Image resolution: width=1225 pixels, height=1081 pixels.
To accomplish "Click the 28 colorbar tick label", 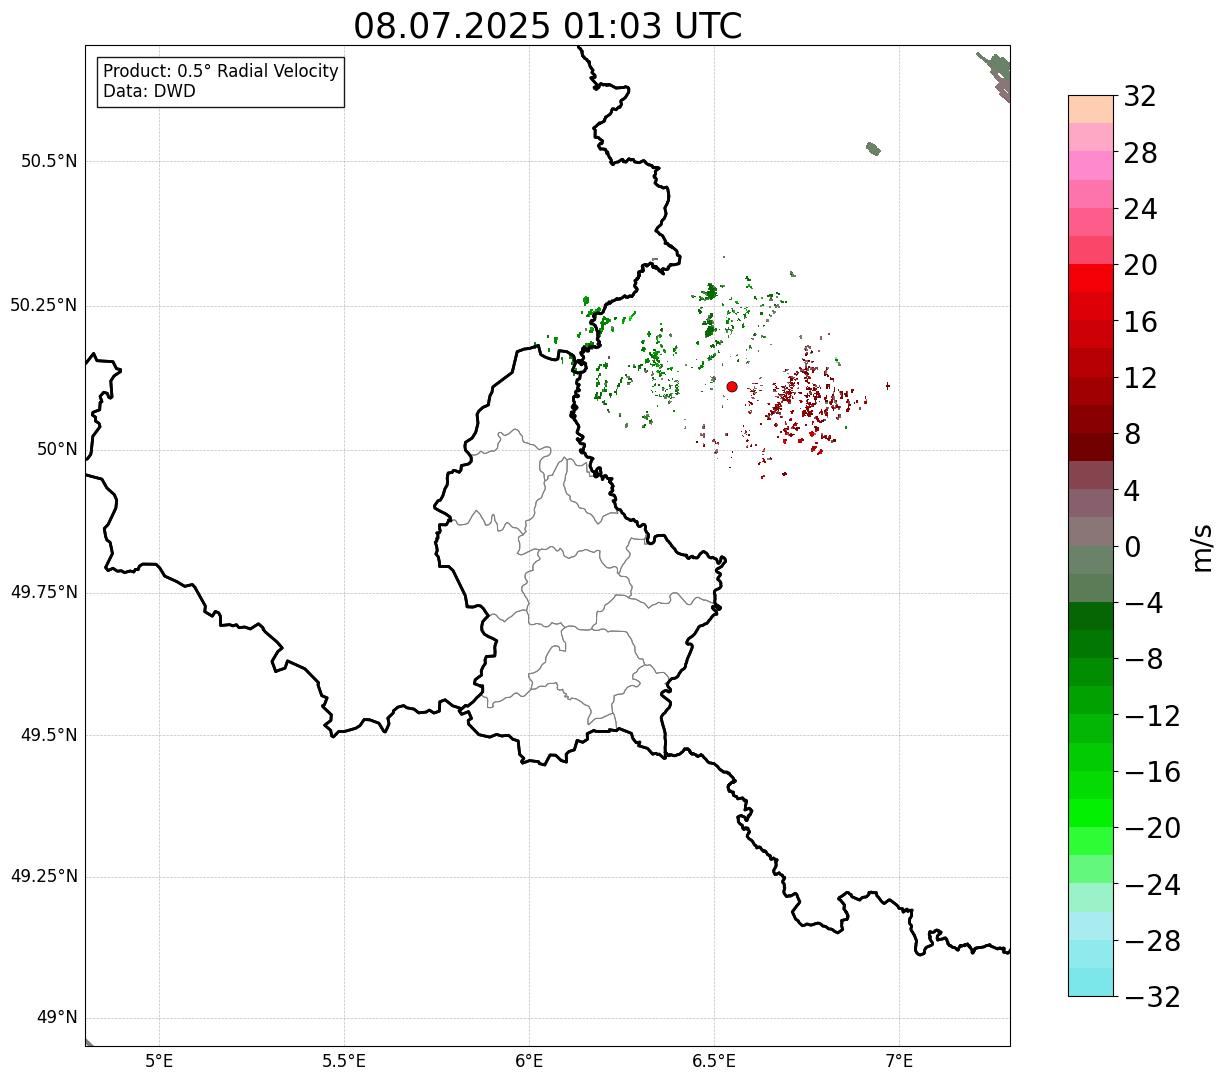I will point(1140,153).
